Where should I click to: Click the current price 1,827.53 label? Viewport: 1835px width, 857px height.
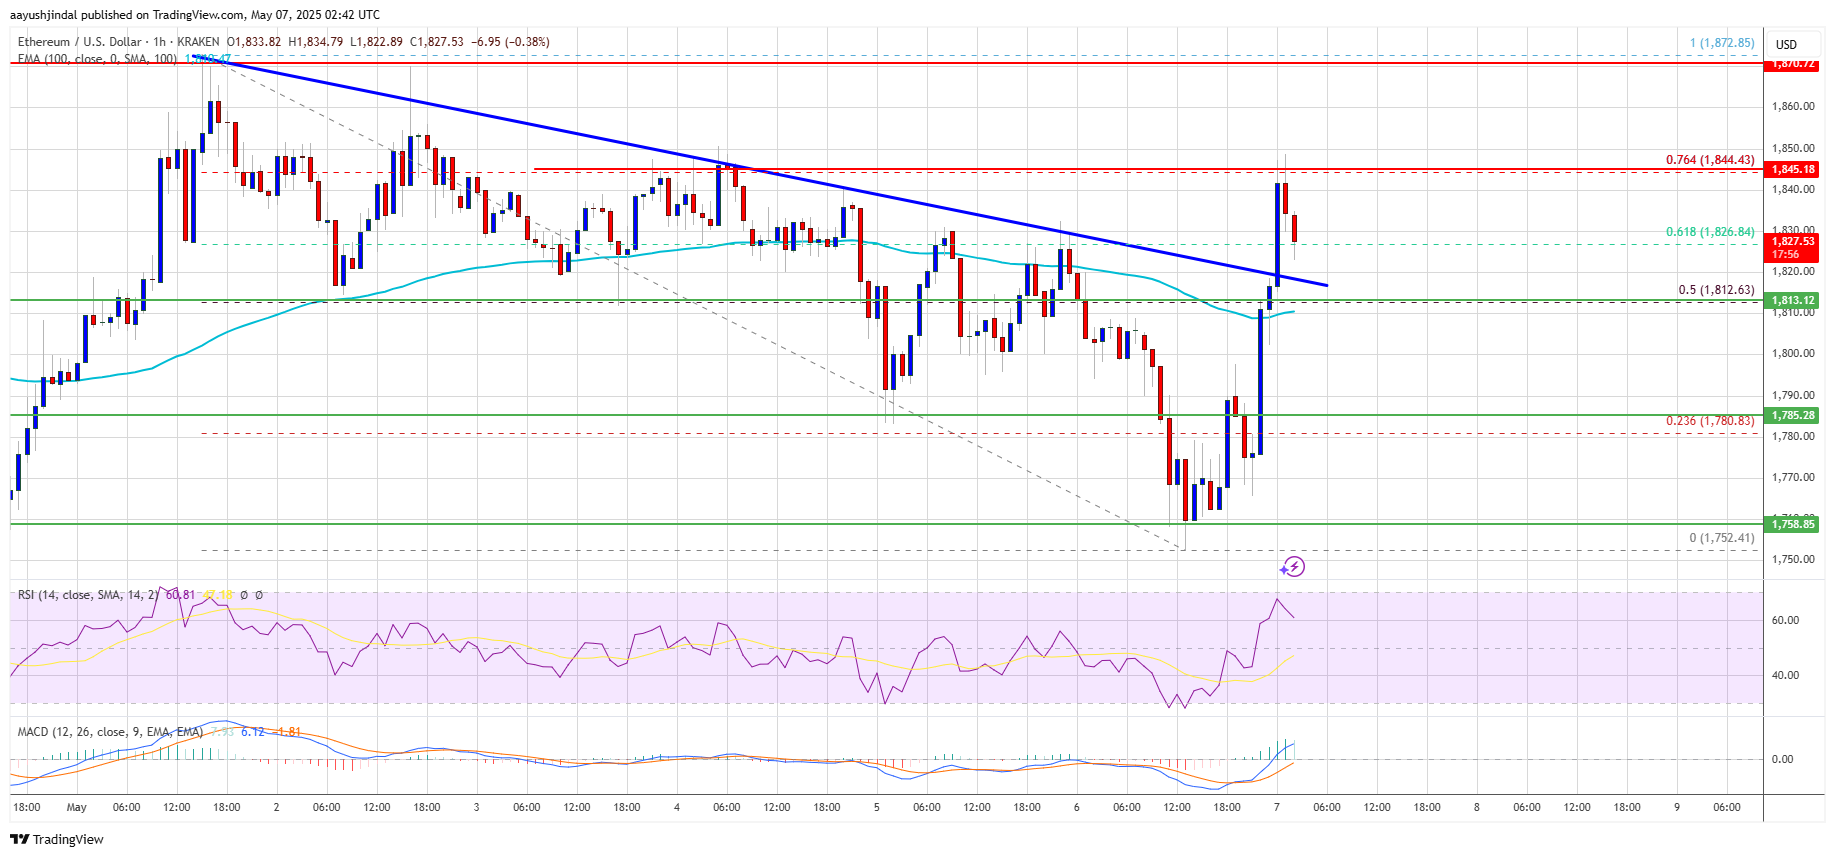1792,242
